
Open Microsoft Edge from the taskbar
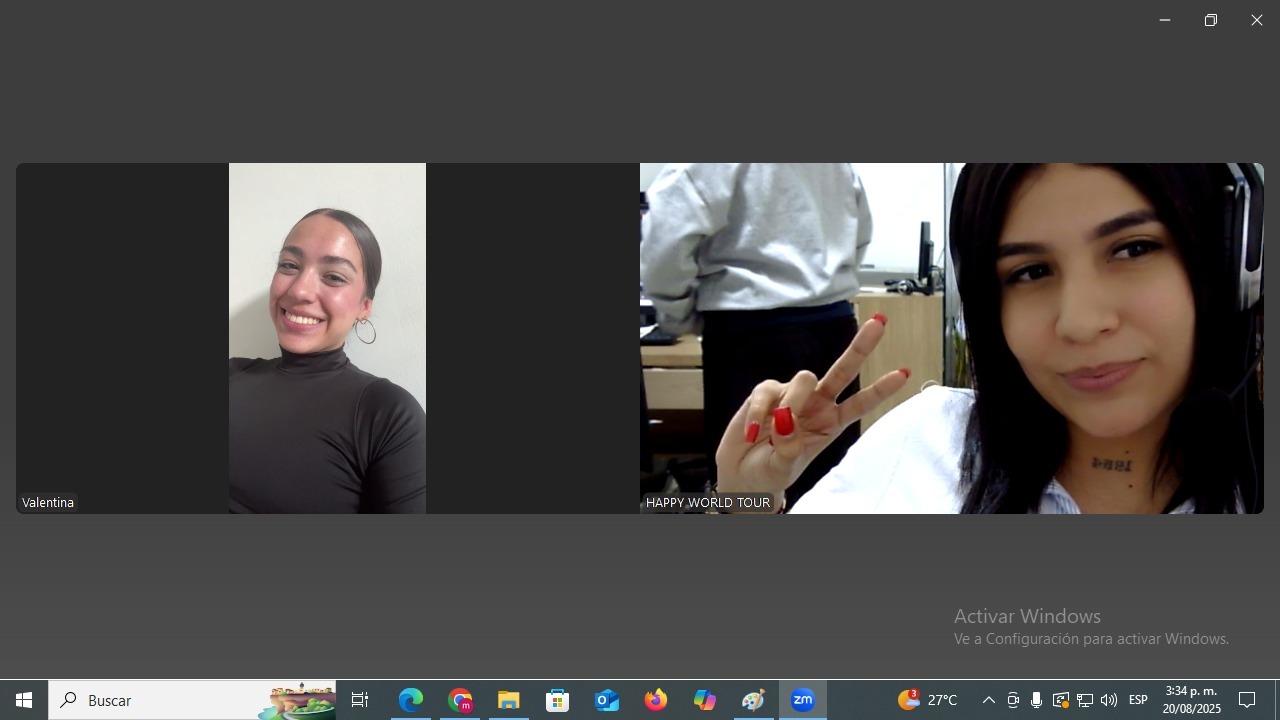click(411, 700)
